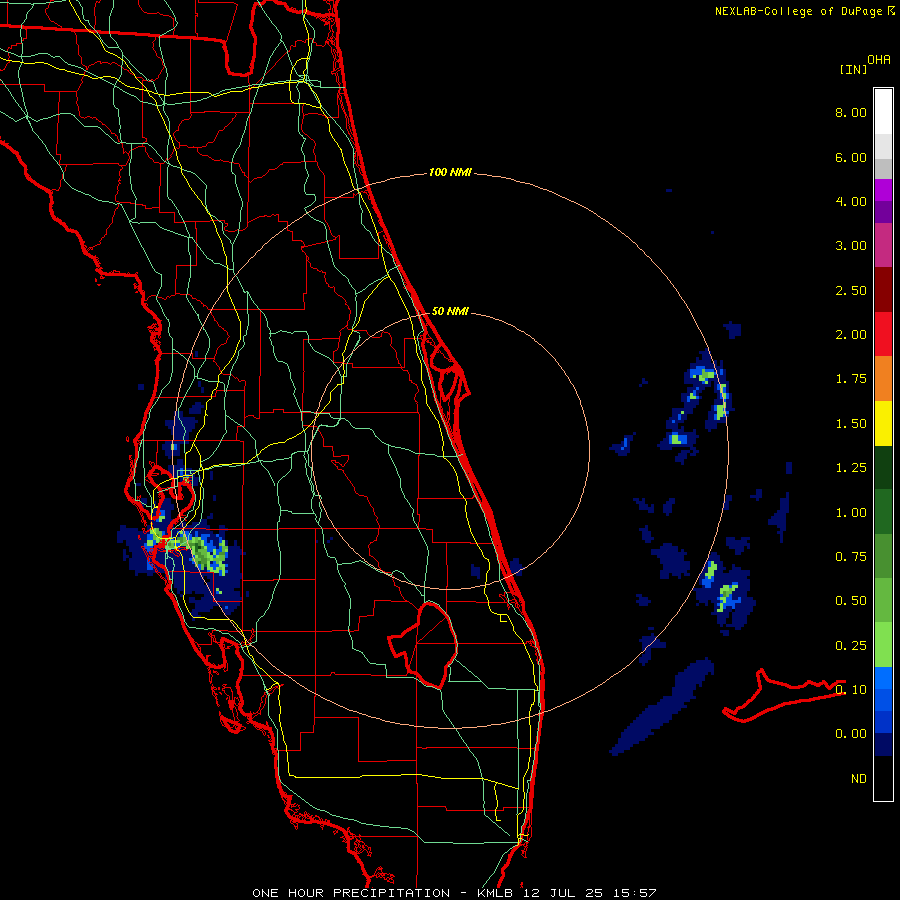This screenshot has height=900, width=900.
Task: Click the "0.25" legend value
Action: (x=851, y=646)
